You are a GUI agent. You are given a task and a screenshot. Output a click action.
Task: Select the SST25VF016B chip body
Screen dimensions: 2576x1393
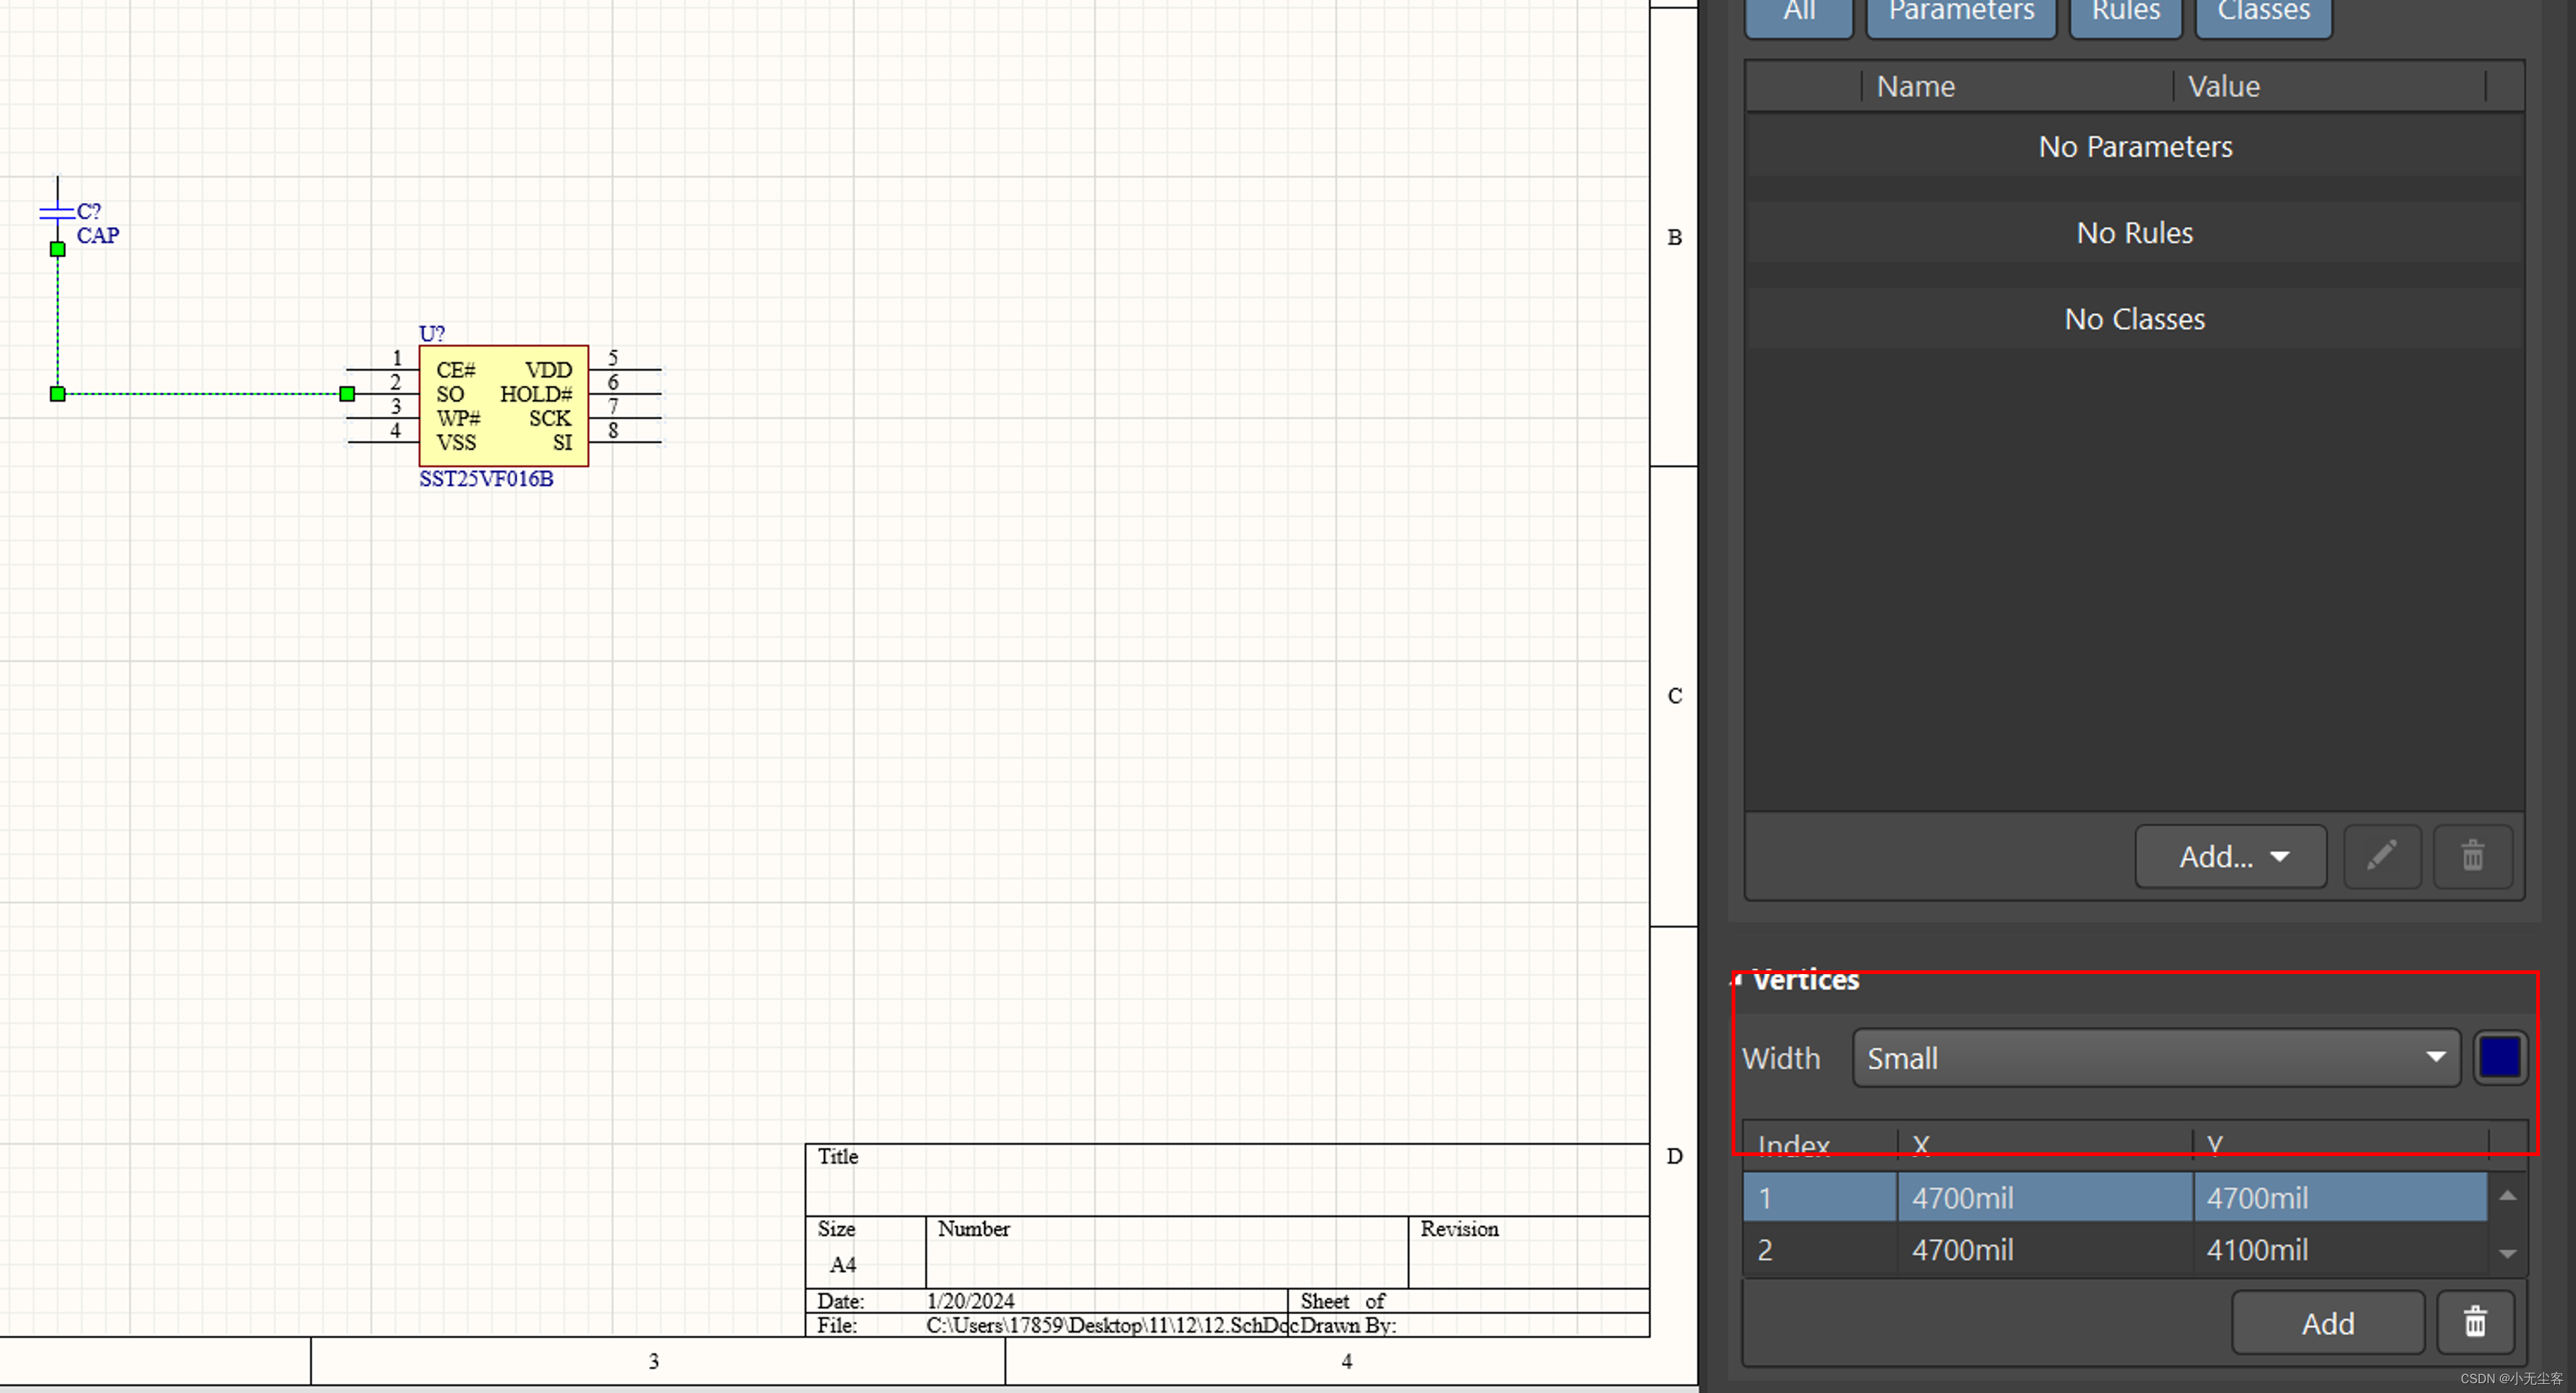[503, 406]
